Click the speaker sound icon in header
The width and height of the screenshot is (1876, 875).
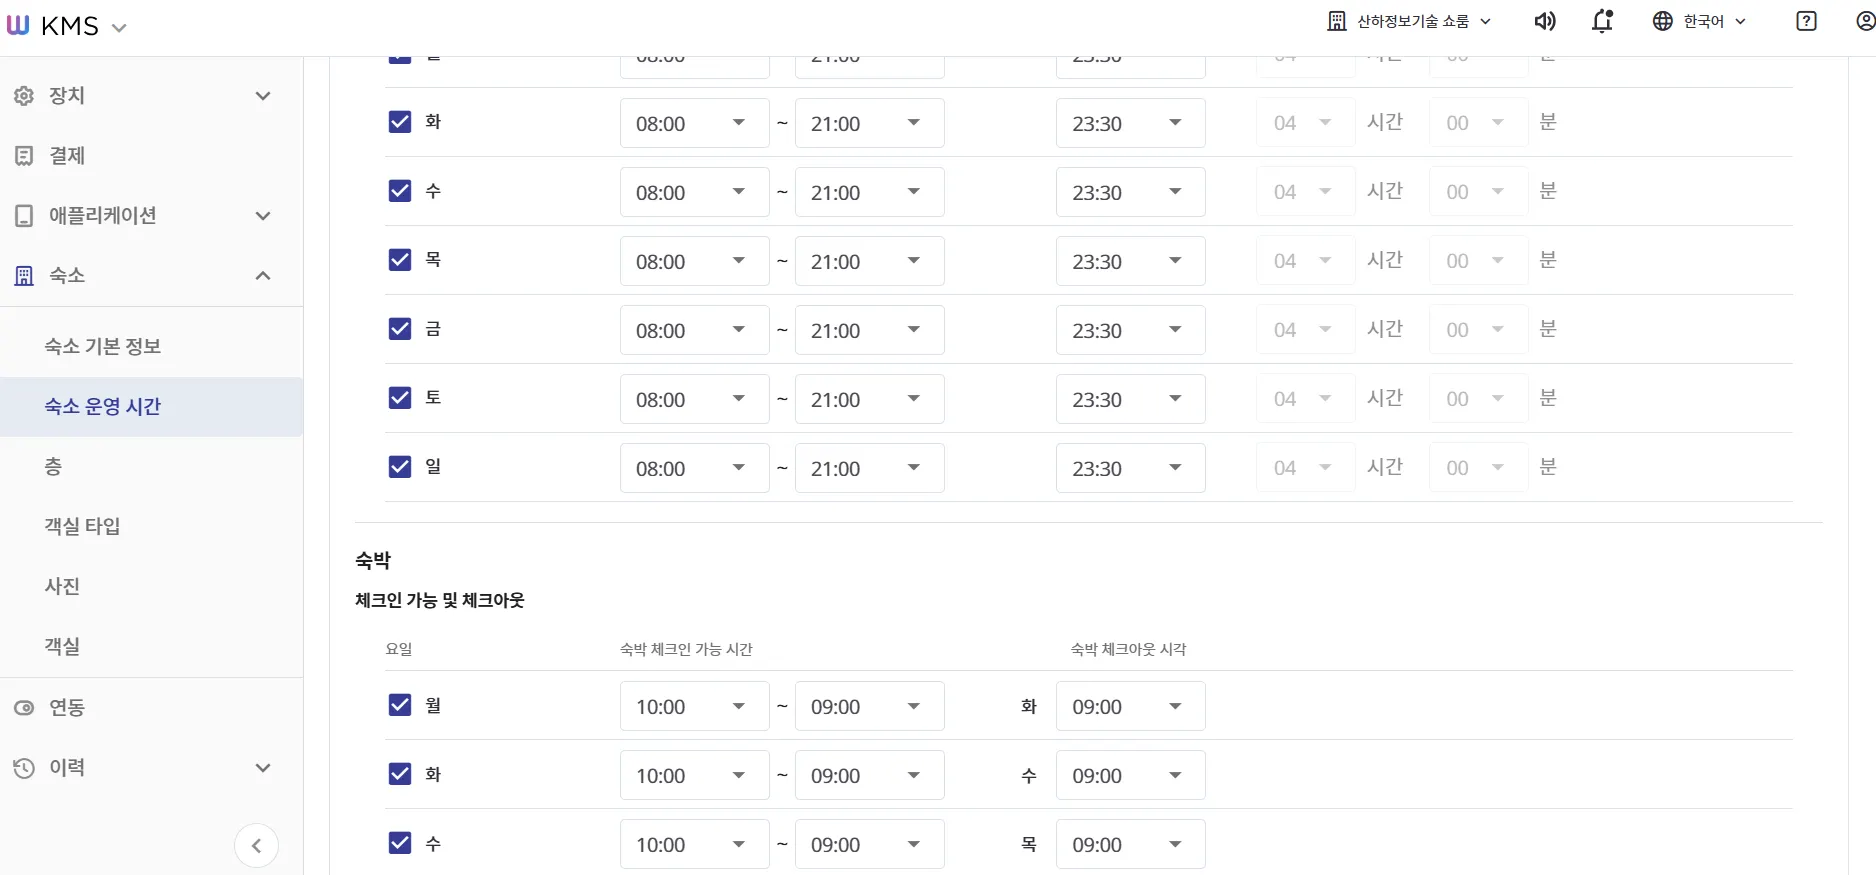1545,21
